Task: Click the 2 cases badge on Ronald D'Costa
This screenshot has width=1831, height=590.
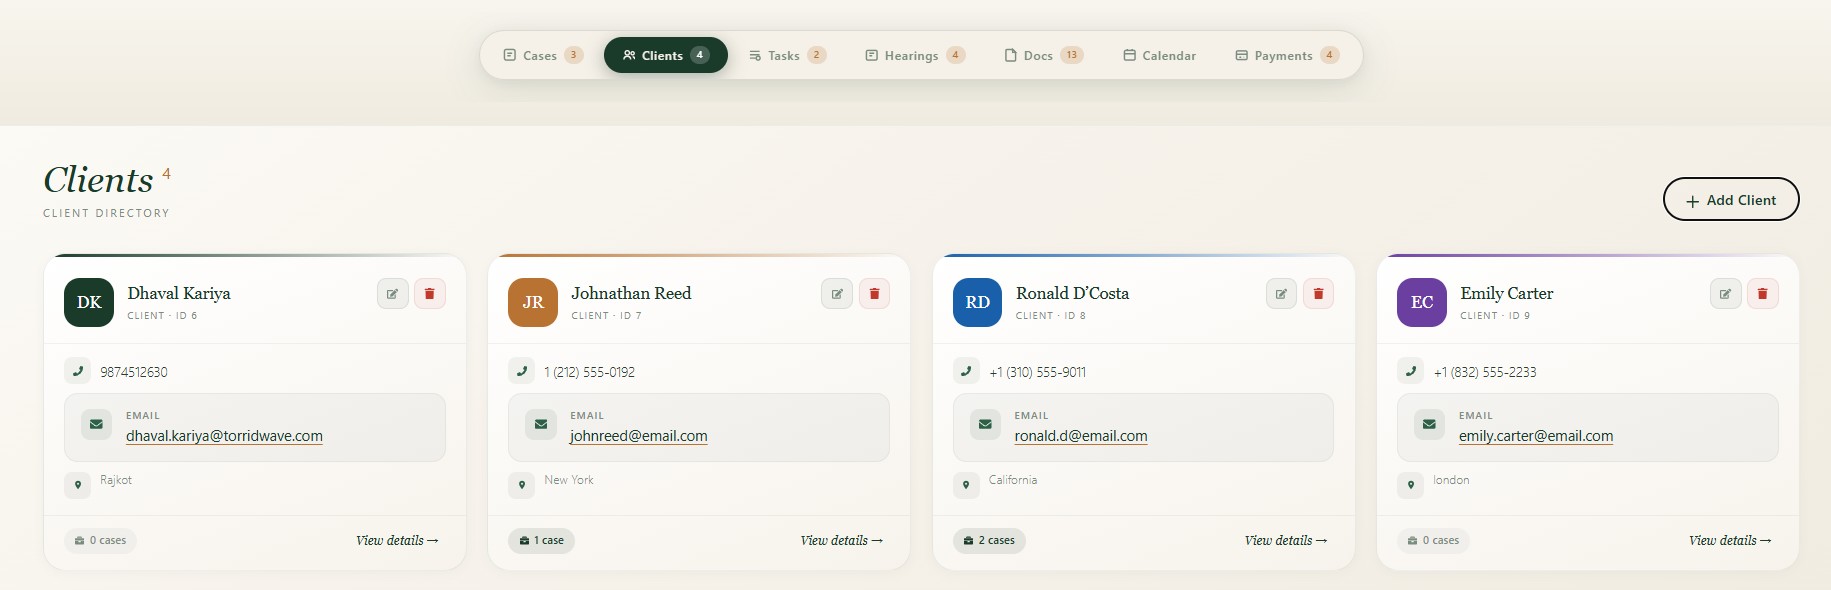Action: click(x=989, y=540)
